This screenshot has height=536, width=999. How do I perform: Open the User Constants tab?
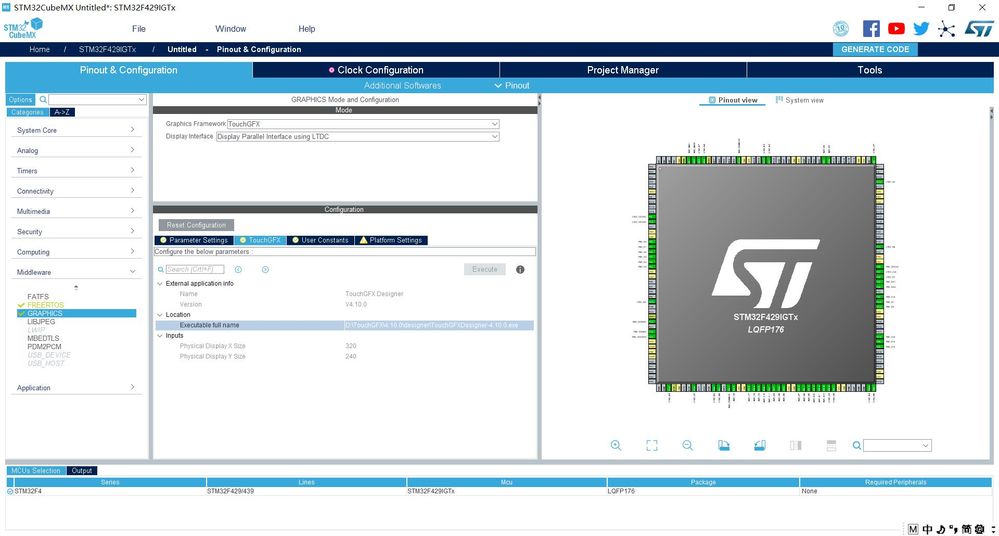tap(320, 240)
